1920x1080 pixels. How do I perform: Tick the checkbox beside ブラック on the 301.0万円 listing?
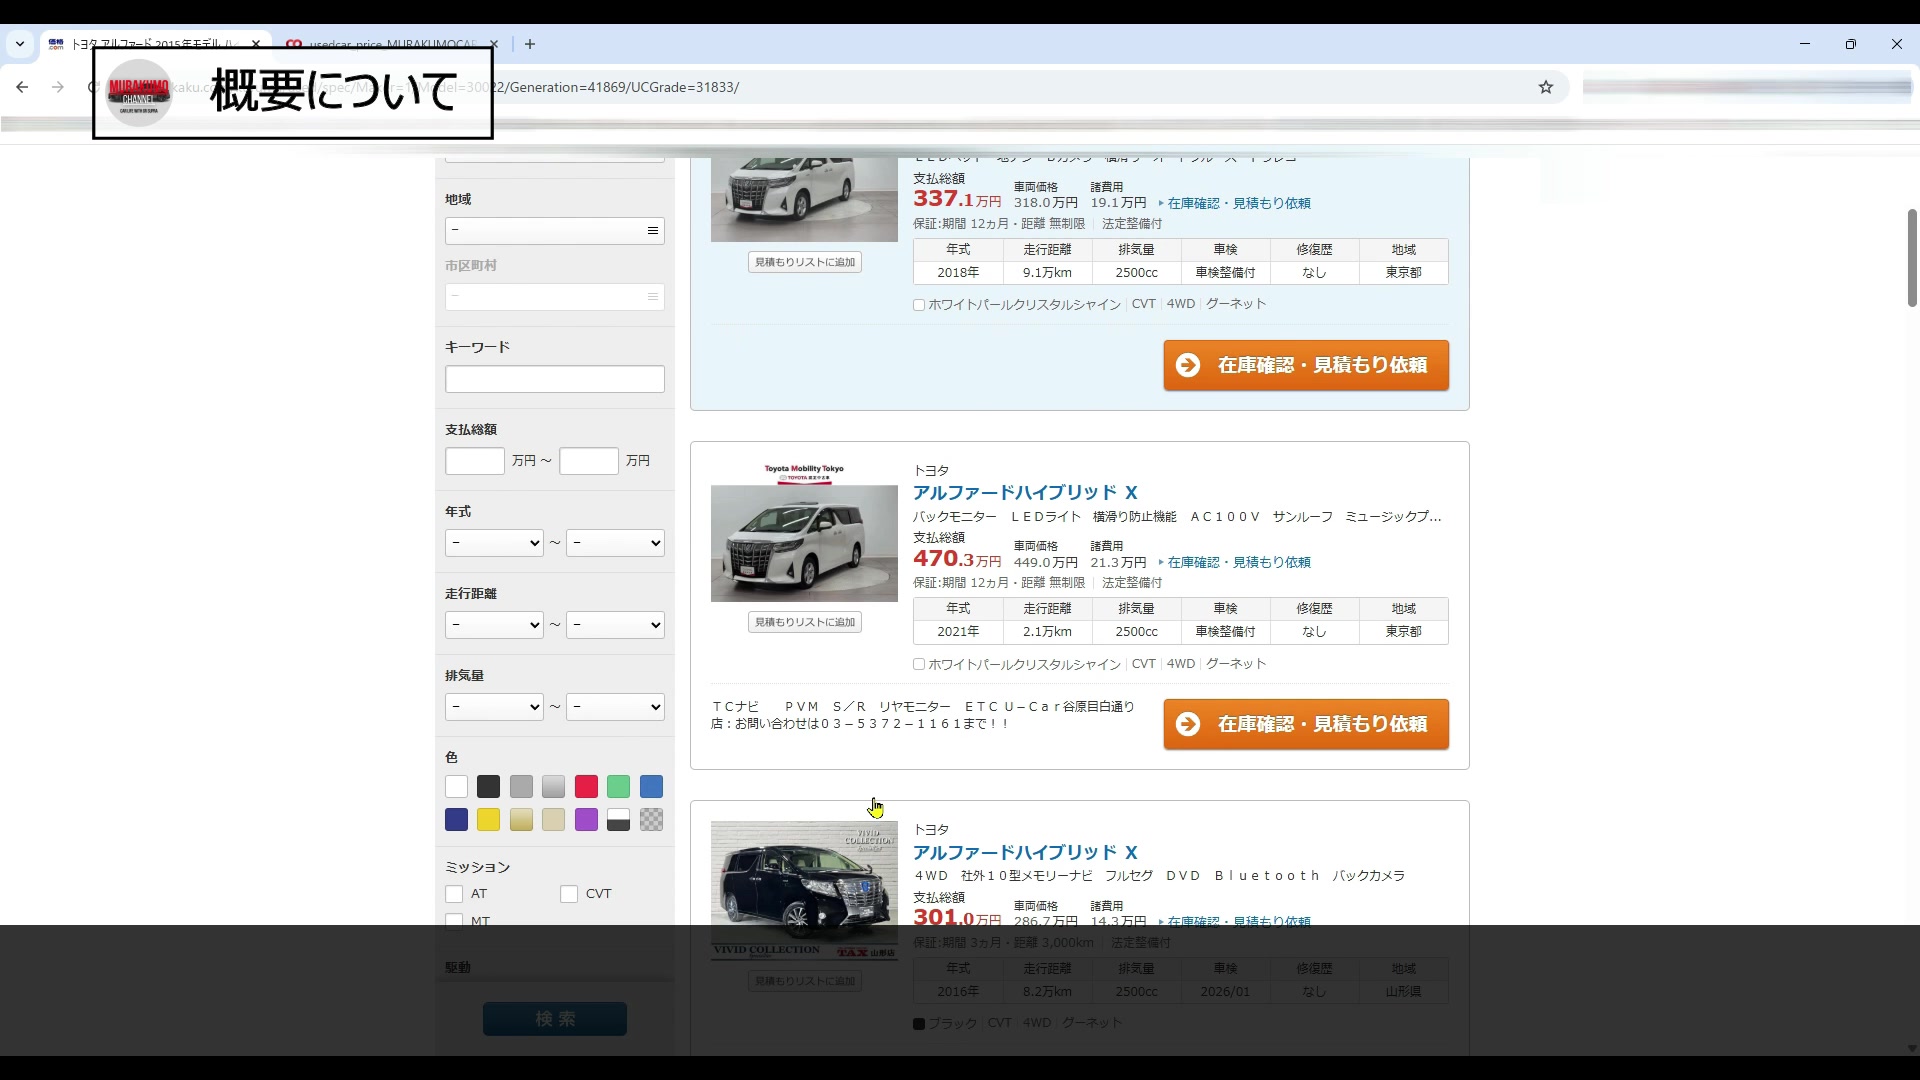click(x=919, y=1024)
